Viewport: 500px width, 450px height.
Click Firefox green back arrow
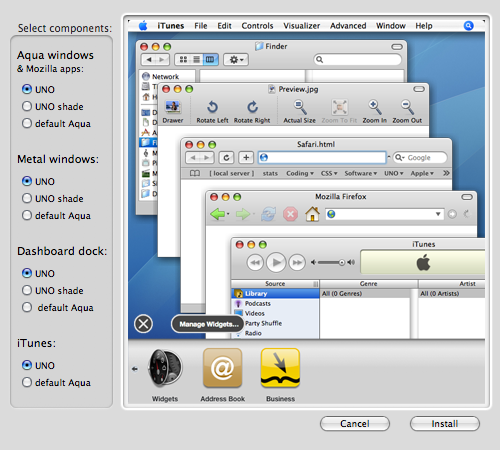coord(217,214)
